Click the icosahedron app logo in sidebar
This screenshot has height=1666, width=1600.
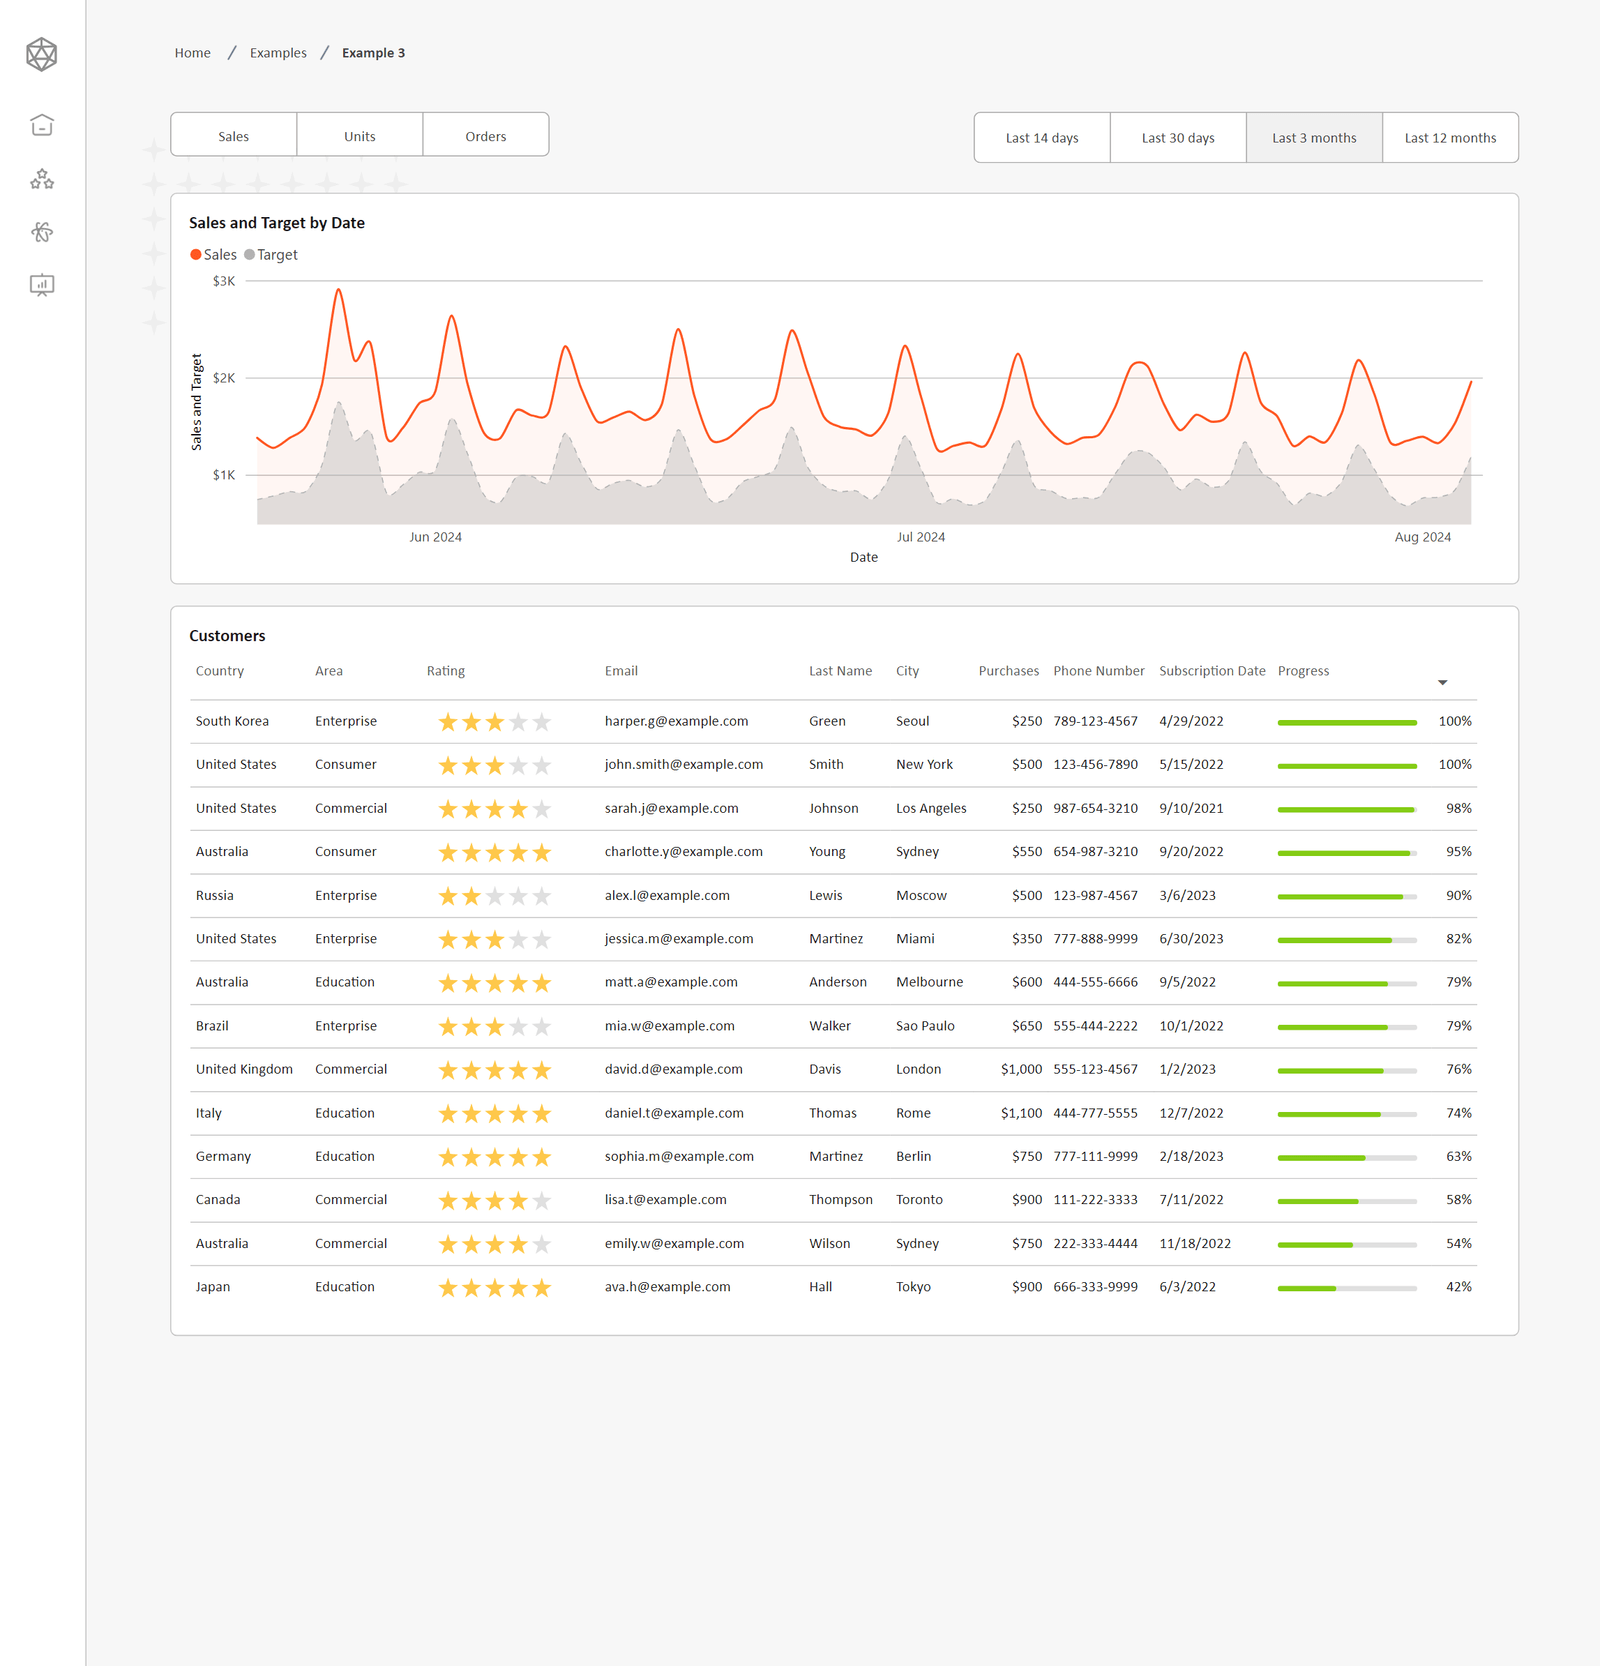42,55
